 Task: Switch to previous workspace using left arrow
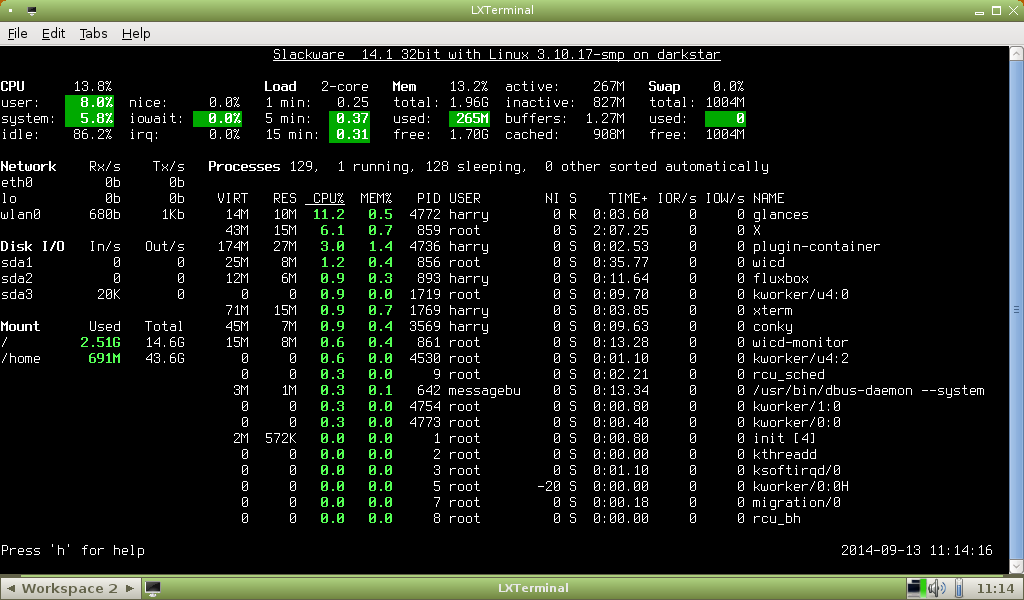tap(10, 588)
